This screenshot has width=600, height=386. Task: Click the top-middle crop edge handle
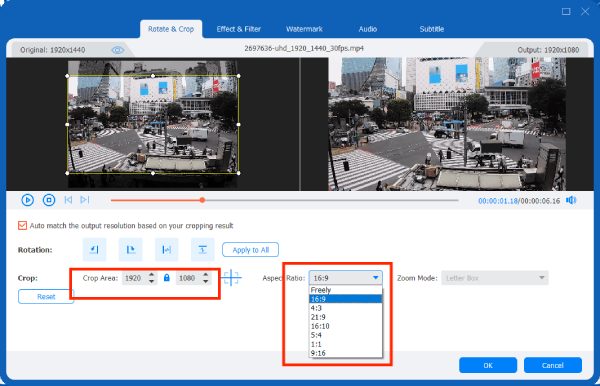tap(153, 76)
